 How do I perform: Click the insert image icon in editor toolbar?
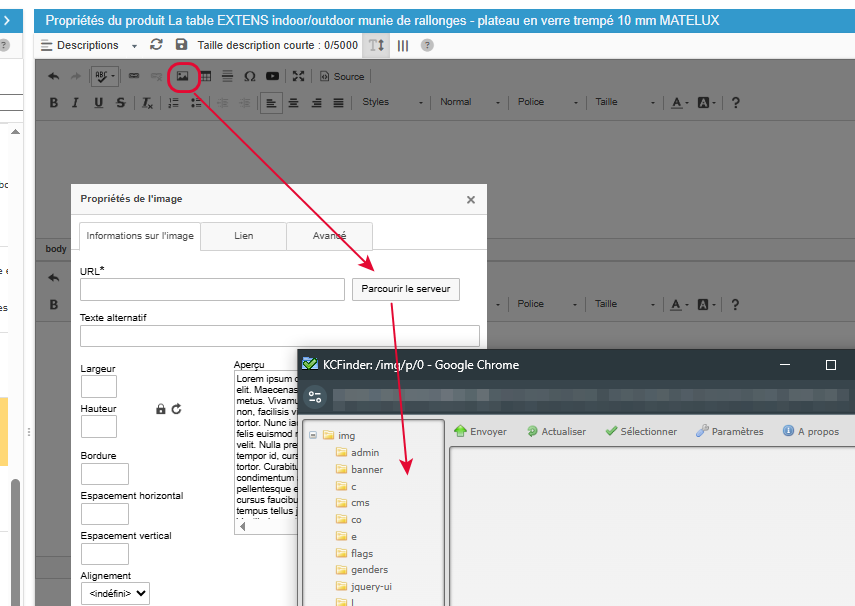point(182,76)
